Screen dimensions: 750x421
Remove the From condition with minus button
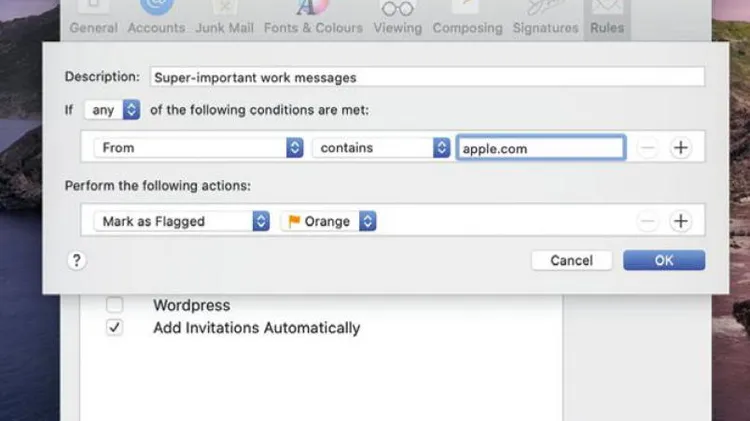(x=648, y=148)
